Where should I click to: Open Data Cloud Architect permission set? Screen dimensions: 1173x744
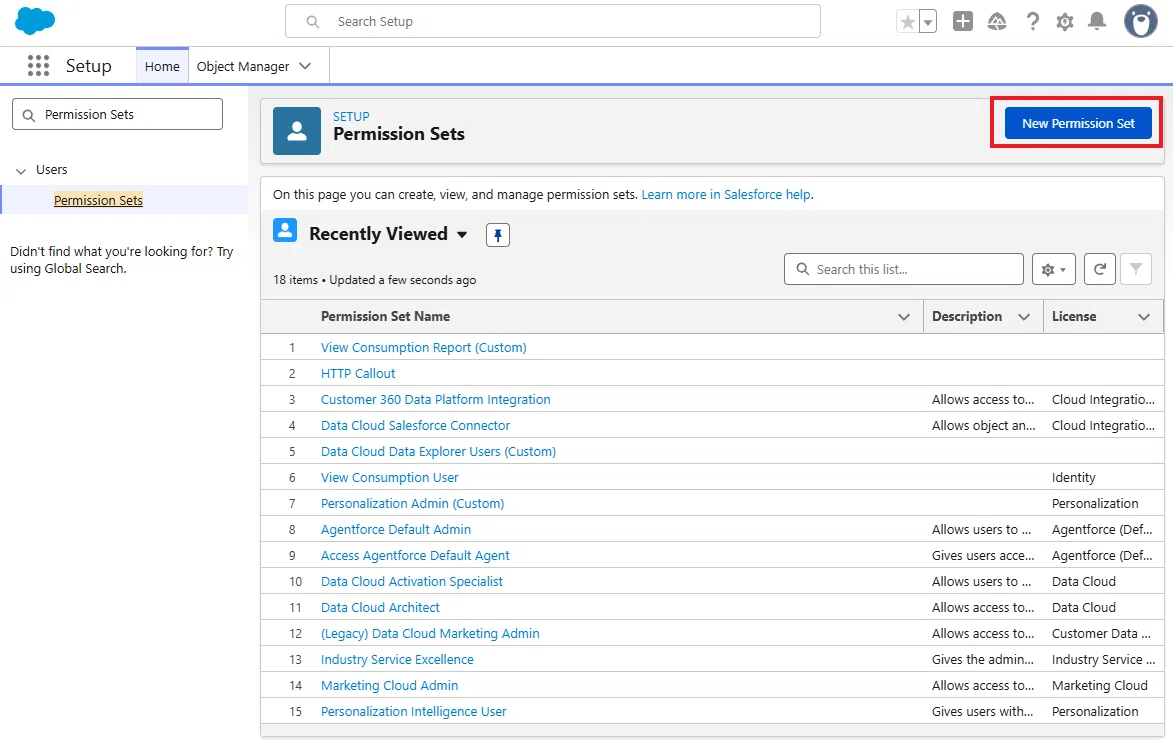tap(380, 608)
